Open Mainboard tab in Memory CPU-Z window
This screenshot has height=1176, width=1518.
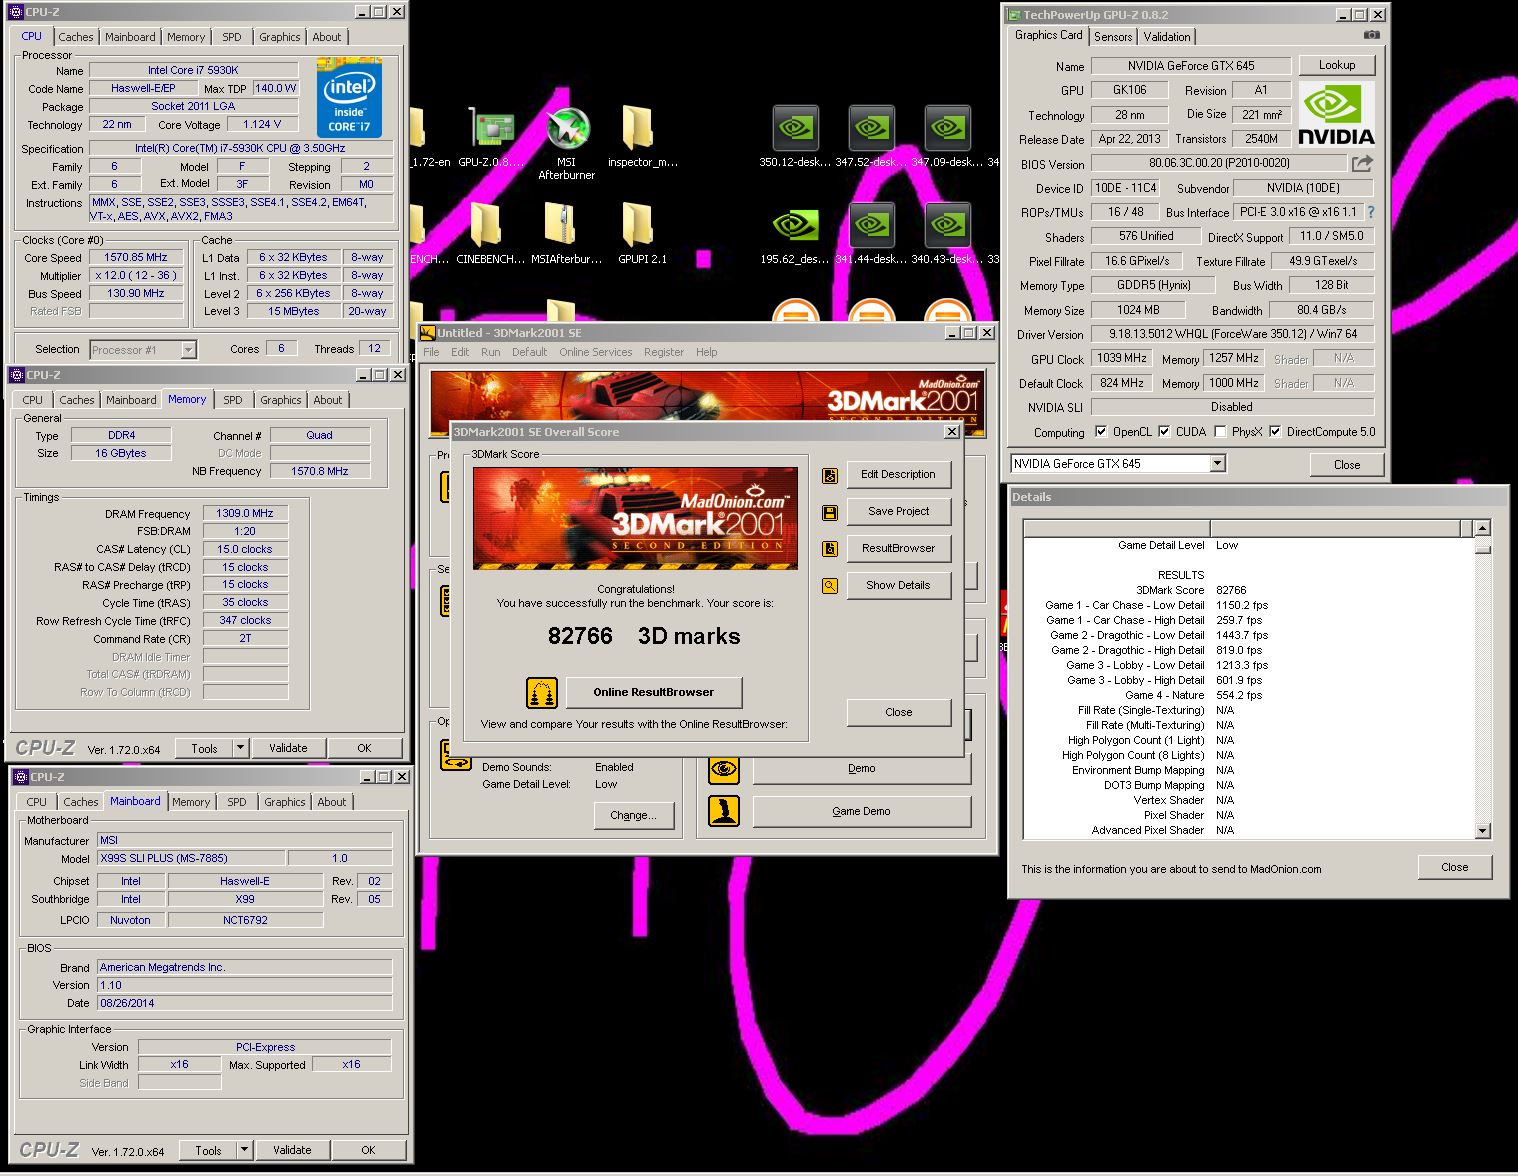(x=131, y=400)
